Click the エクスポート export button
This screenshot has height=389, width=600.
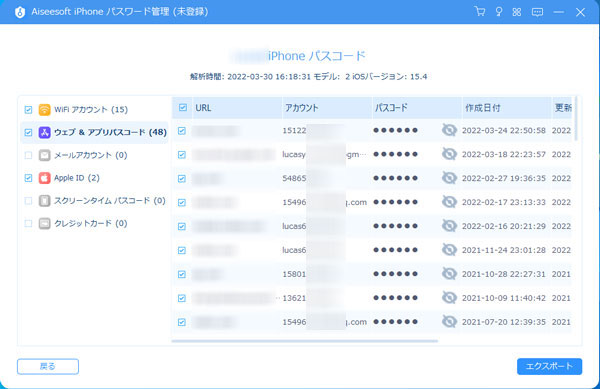(x=549, y=366)
